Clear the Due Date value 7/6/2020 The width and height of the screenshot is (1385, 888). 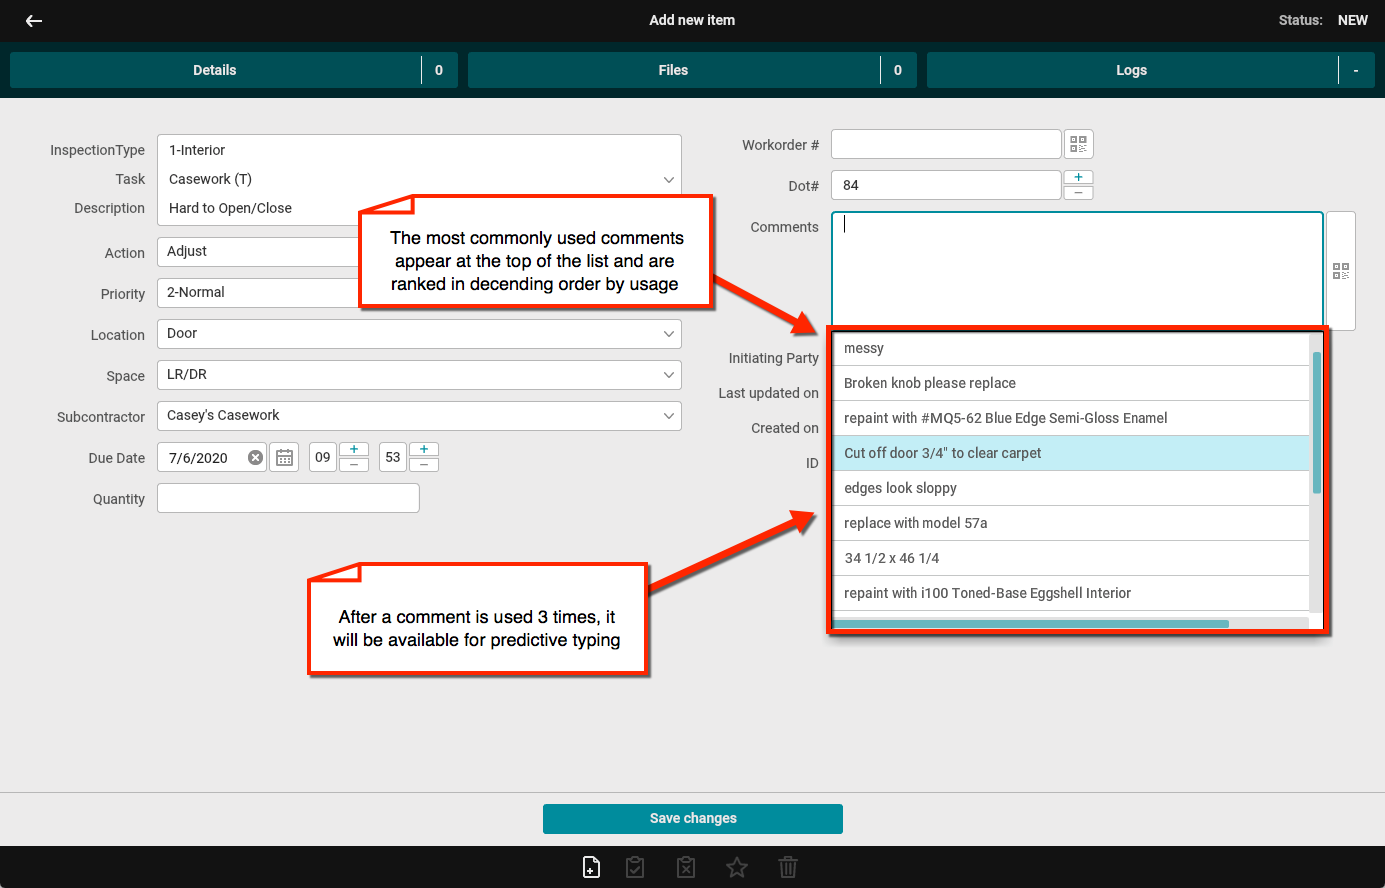point(256,458)
